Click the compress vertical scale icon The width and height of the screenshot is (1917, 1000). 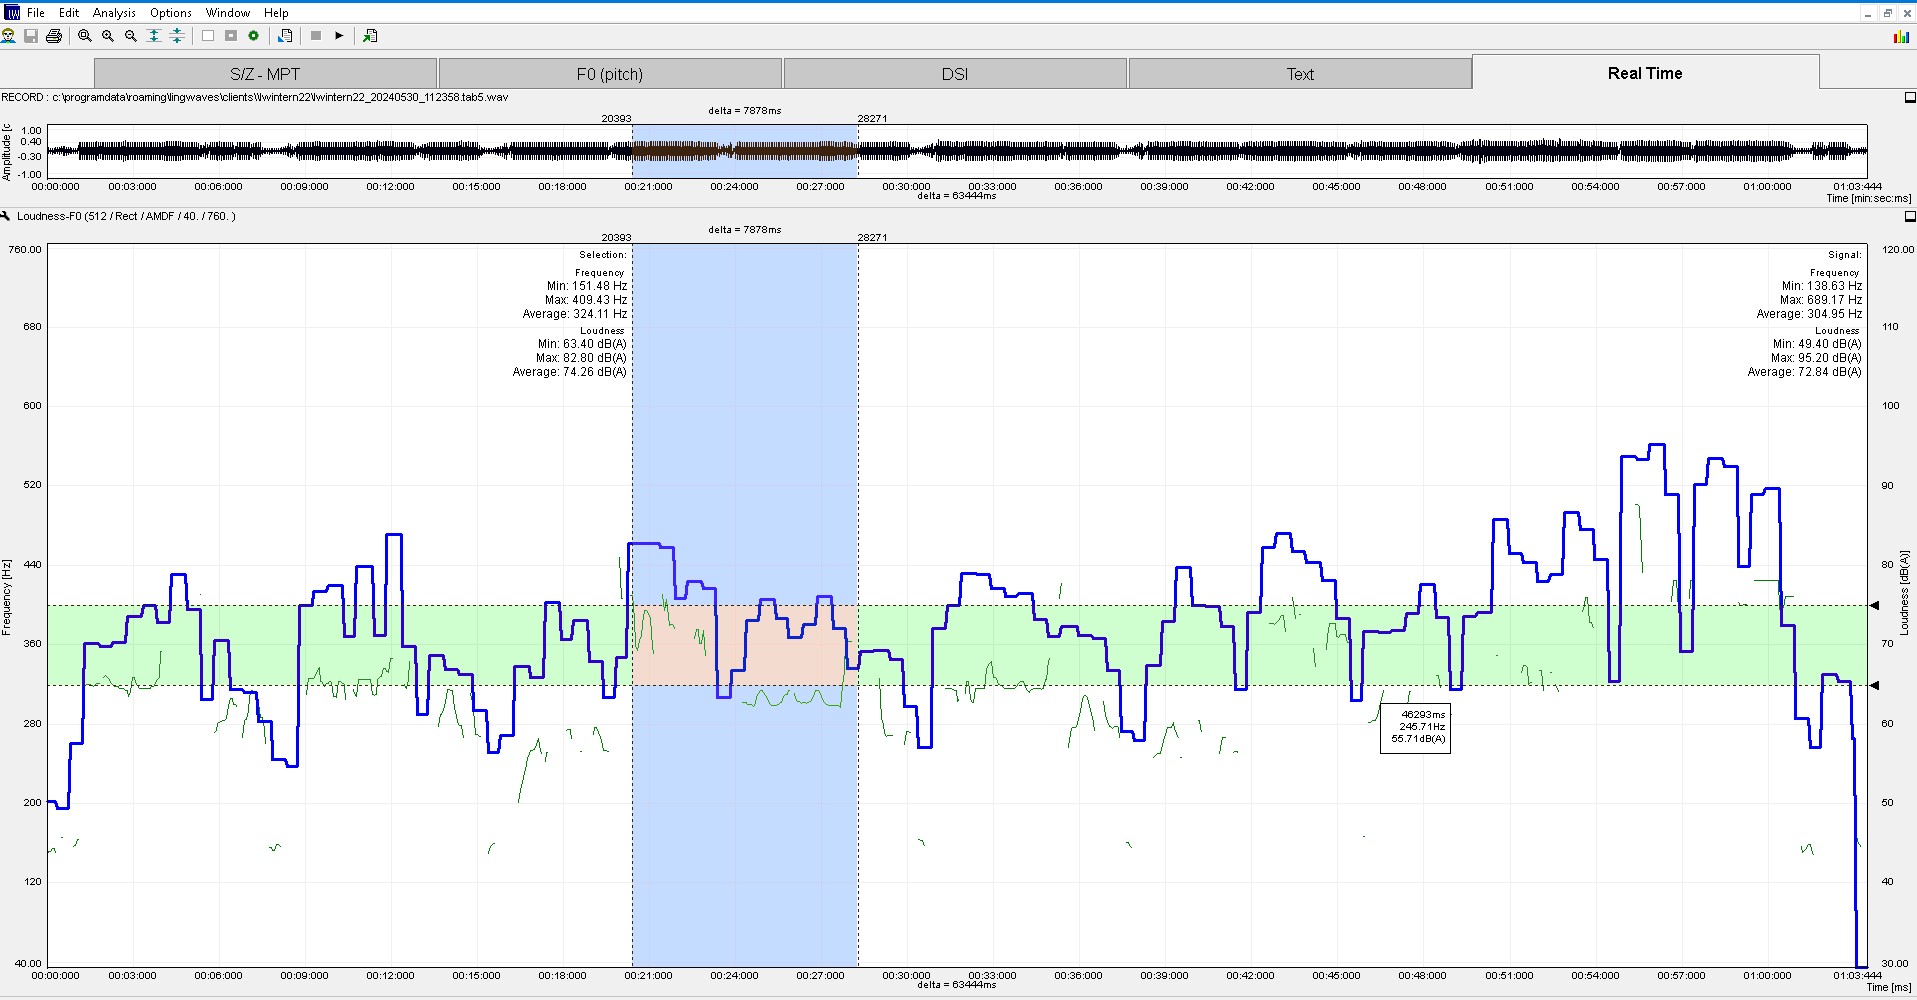(177, 36)
